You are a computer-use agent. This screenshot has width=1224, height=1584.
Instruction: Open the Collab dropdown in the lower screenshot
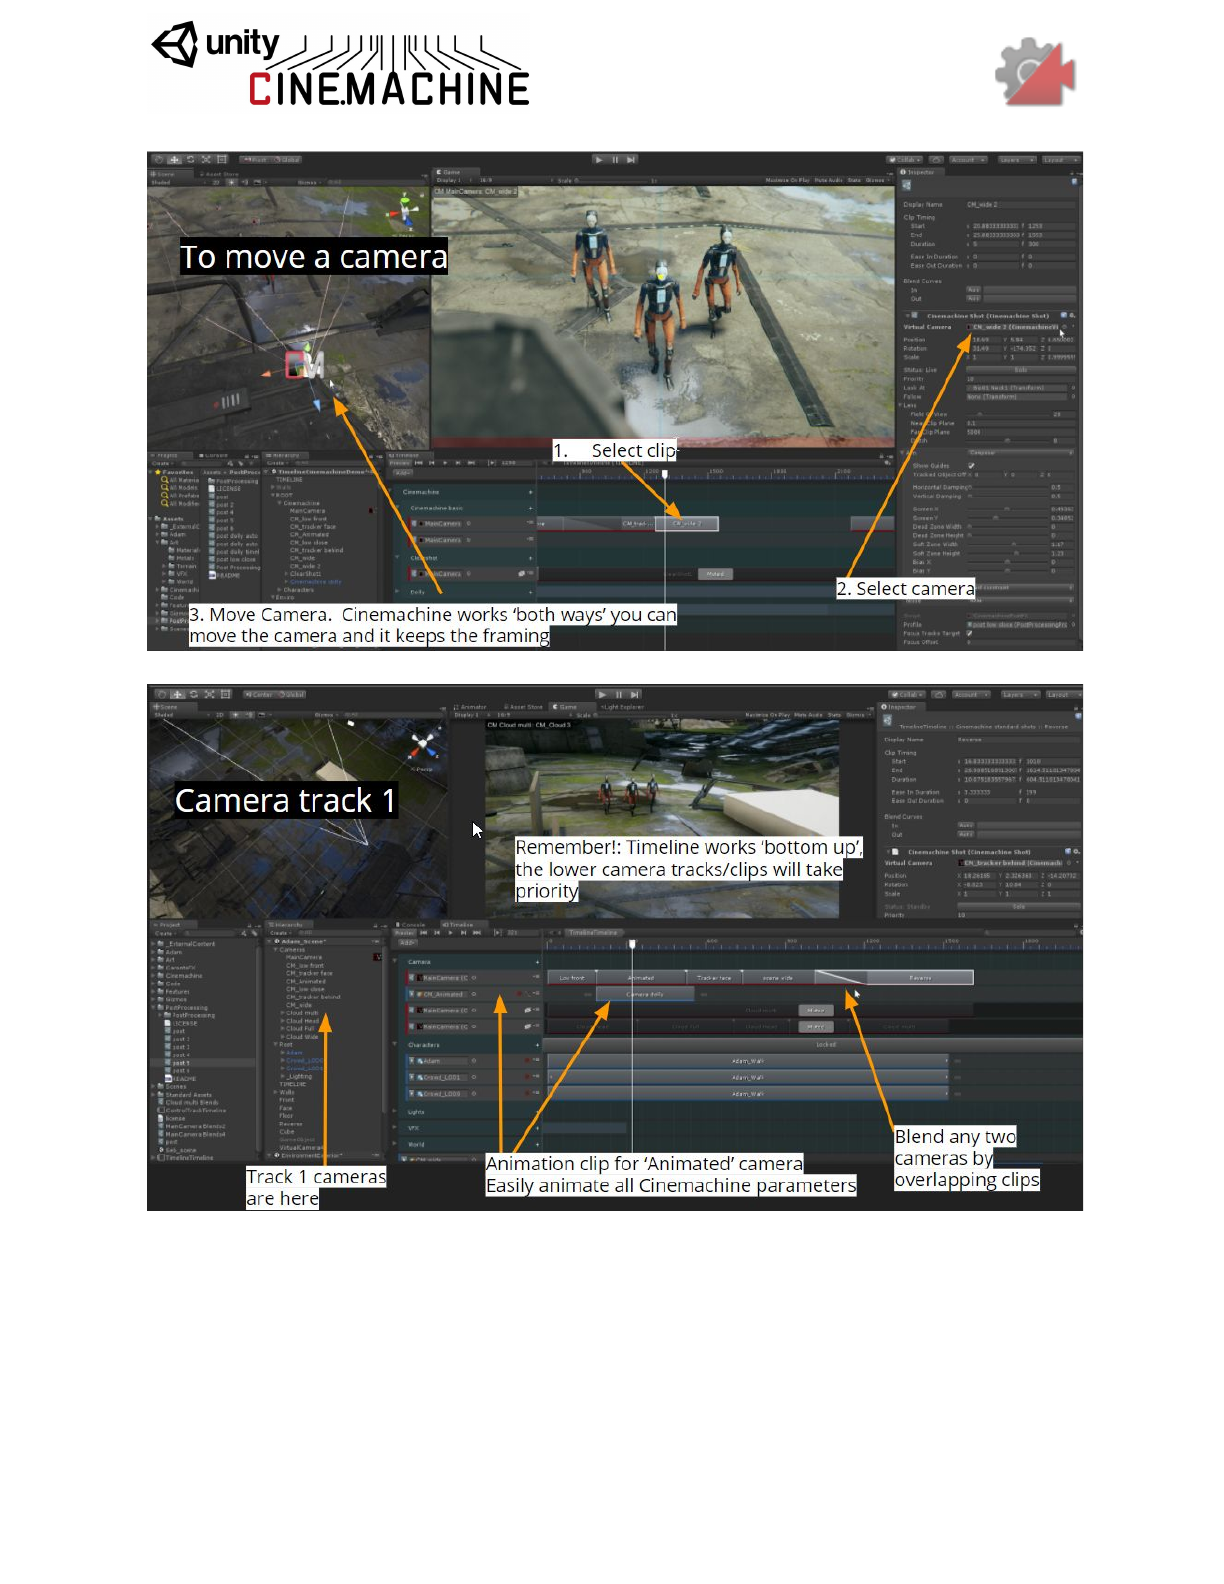(x=906, y=694)
